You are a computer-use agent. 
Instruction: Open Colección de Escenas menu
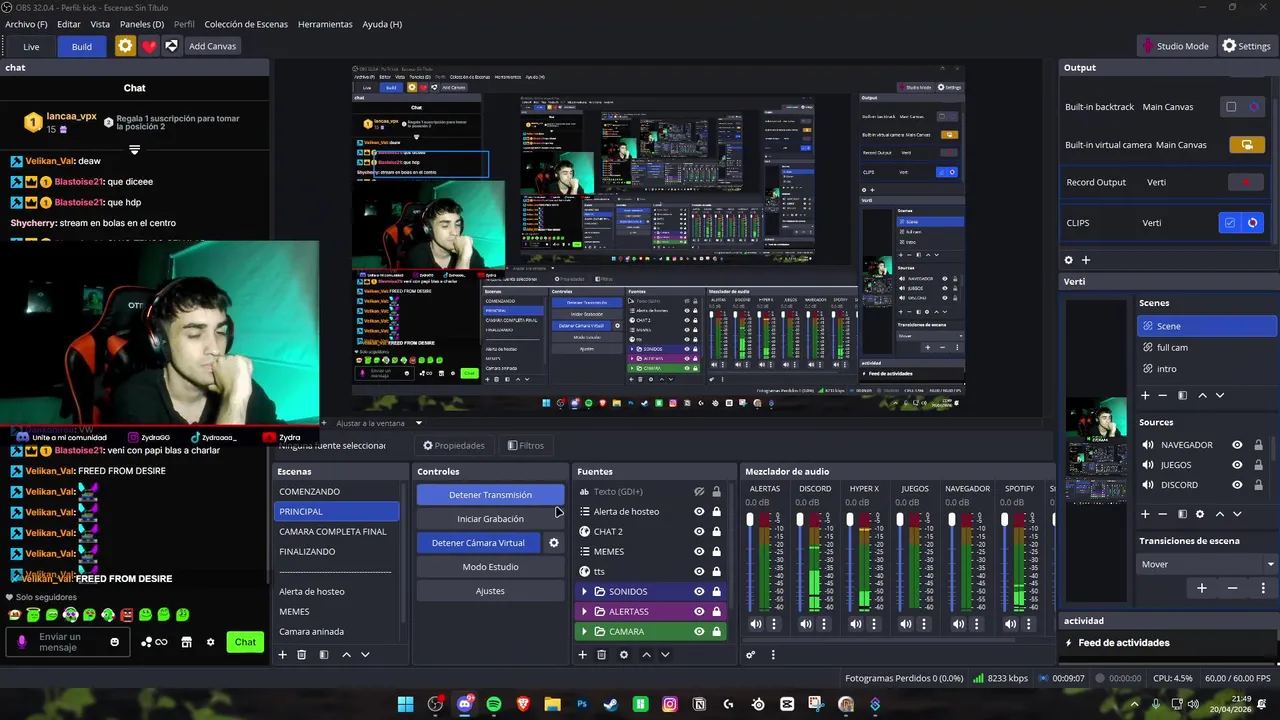[246, 24]
